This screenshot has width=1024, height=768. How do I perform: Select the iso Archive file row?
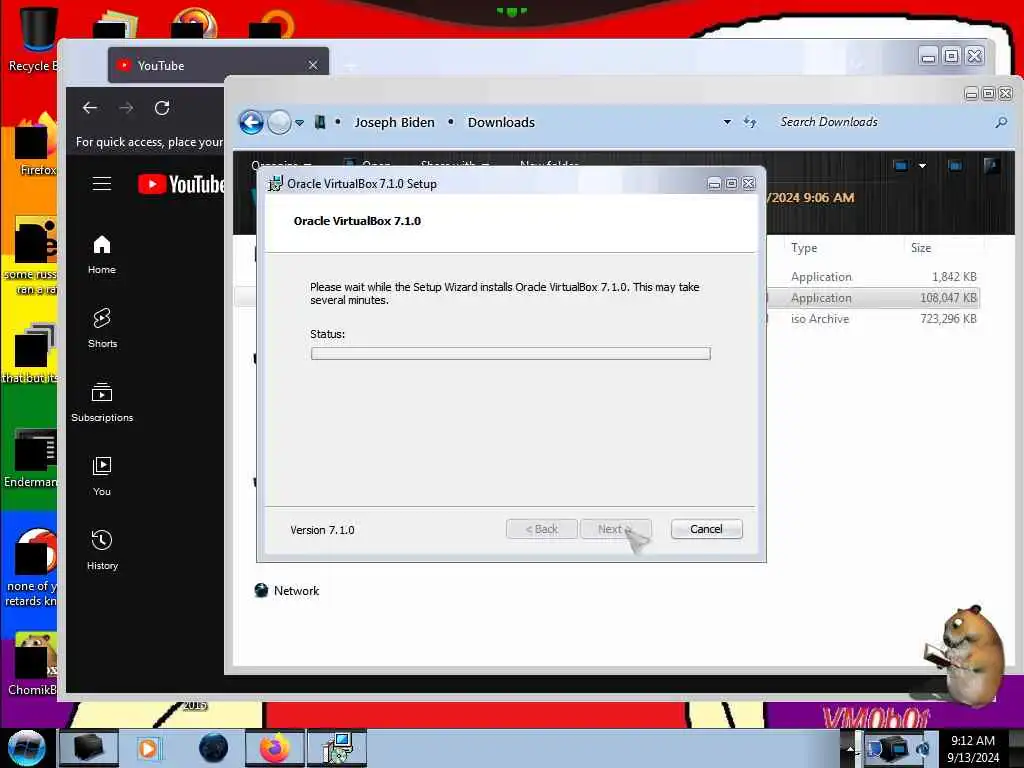[x=873, y=319]
